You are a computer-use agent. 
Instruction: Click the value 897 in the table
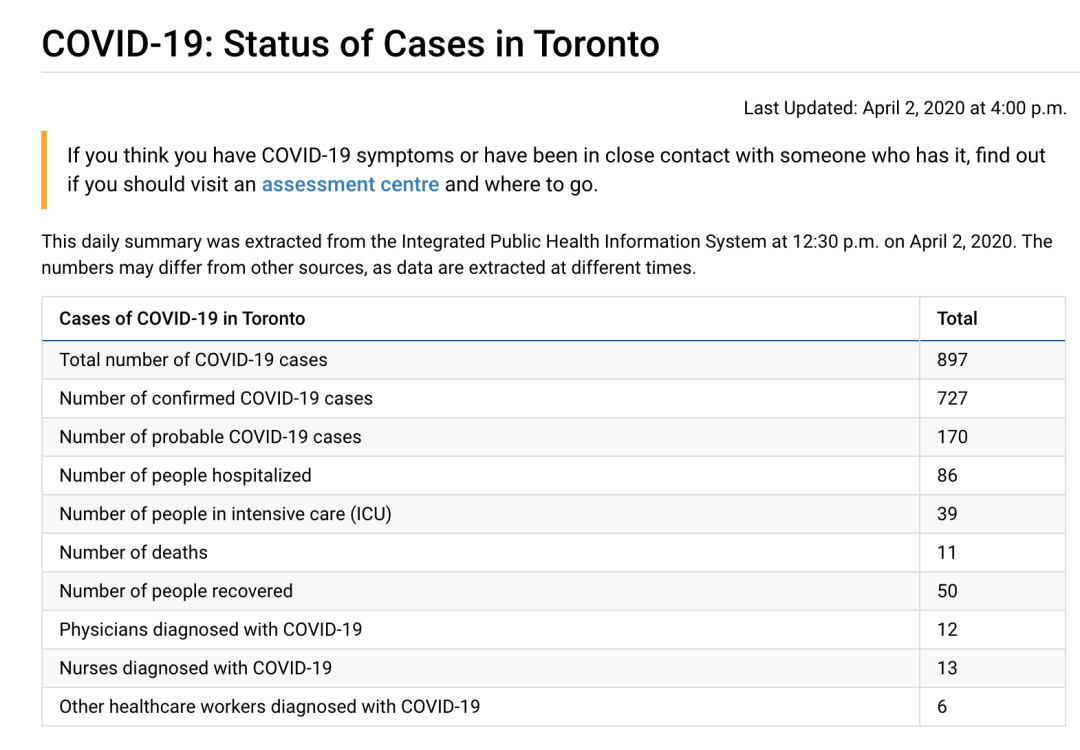[952, 360]
